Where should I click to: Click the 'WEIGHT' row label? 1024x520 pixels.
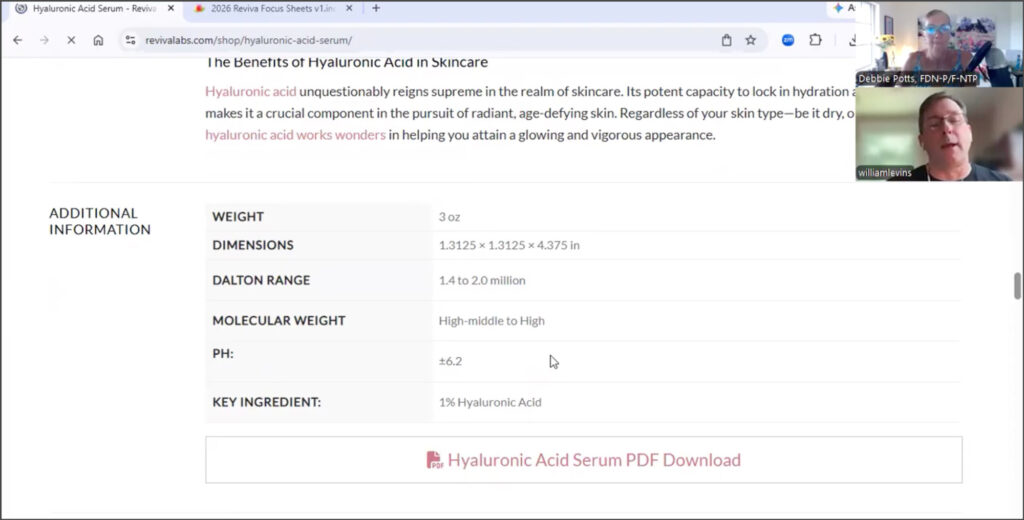click(238, 216)
